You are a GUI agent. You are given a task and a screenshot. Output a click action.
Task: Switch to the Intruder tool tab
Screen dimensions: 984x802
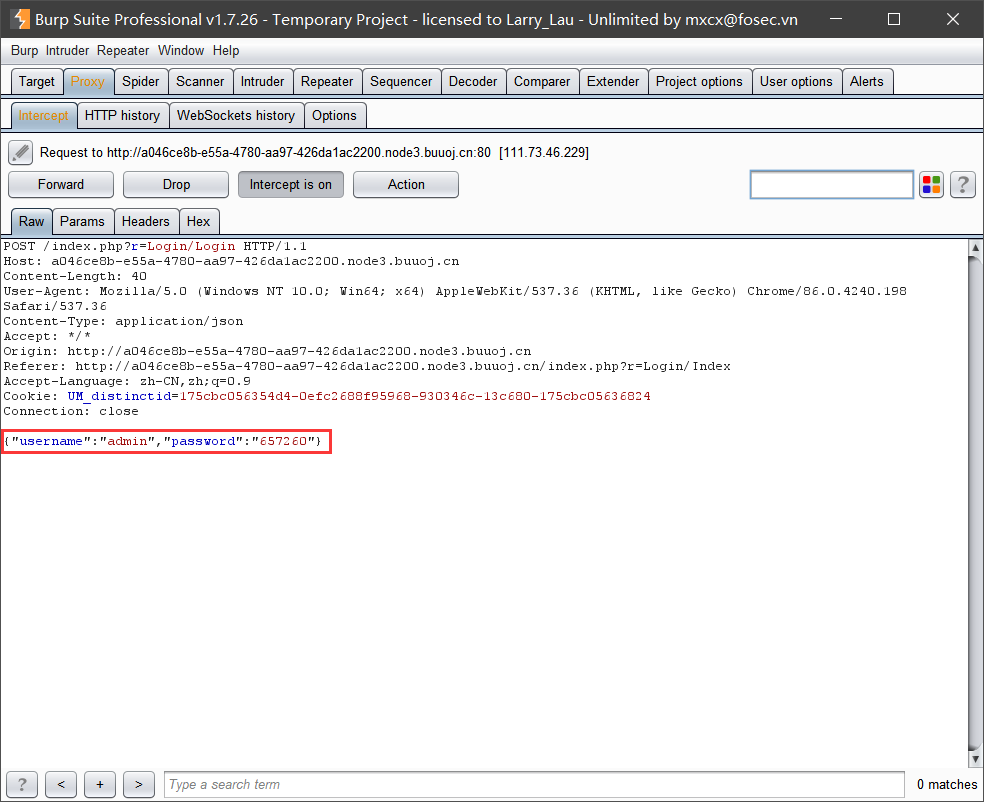click(x=262, y=82)
